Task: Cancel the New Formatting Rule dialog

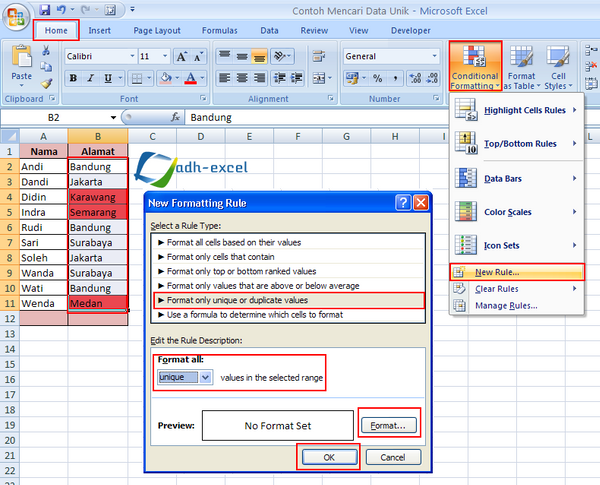Action: pos(393,457)
